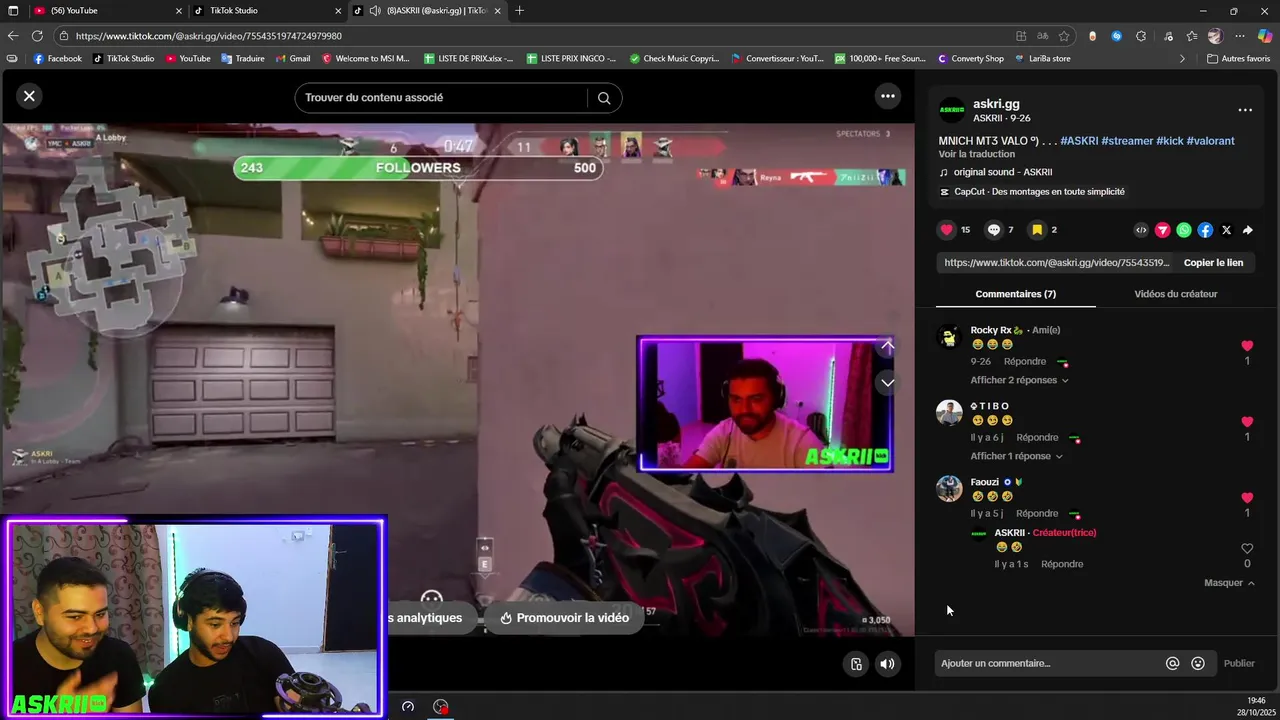The height and width of the screenshot is (720, 1280).
Task: Switch to the '(56) YouTube' browser tab
Action: click(105, 11)
